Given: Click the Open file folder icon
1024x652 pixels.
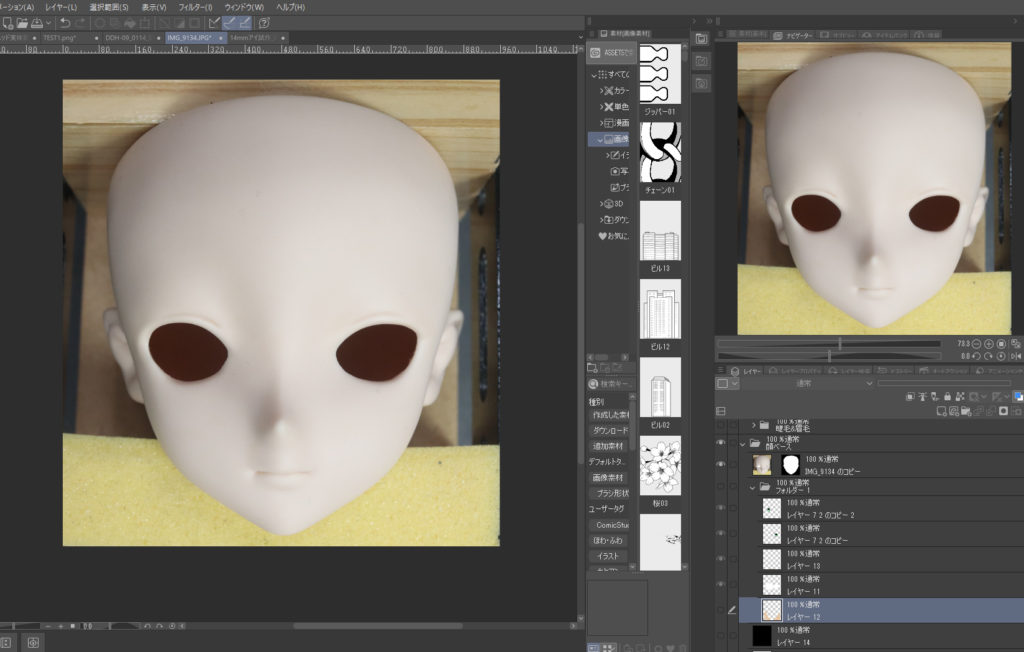Looking at the screenshot, I should click(21, 22).
